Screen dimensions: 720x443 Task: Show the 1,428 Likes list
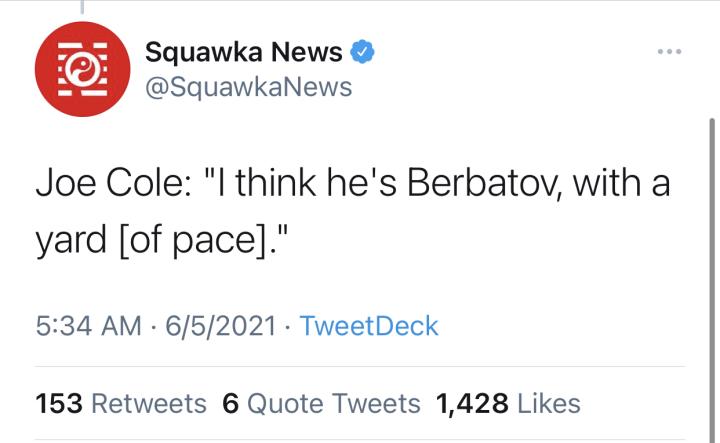[x=508, y=403]
